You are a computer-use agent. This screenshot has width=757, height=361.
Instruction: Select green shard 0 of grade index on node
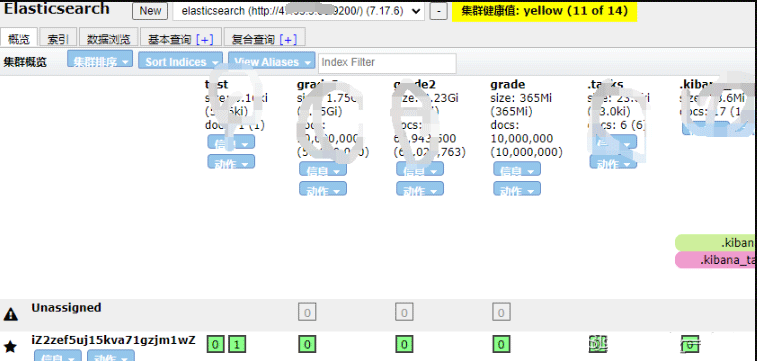(x=501, y=345)
